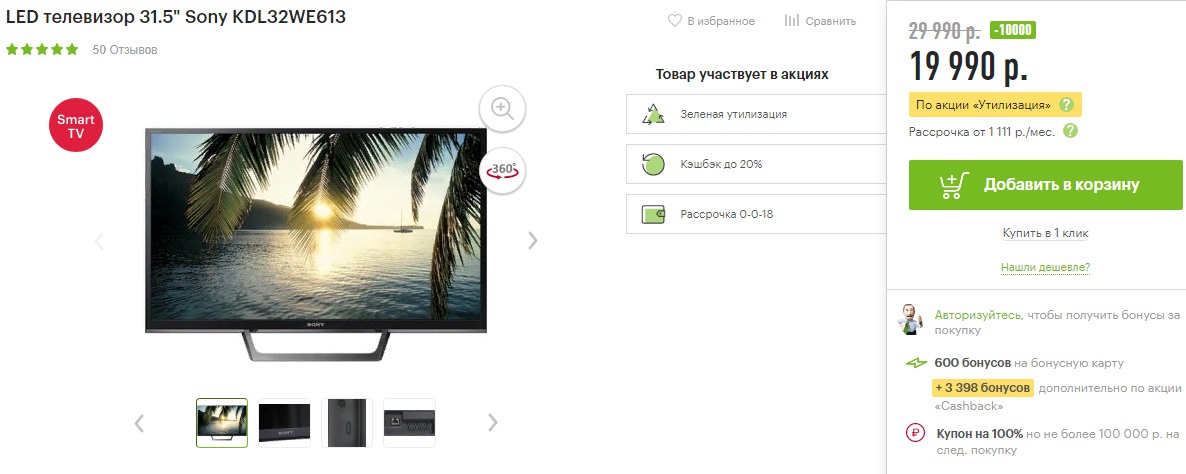The height and width of the screenshot is (474, 1186).
Task: Select the second TV thumbnail showing the Sony logo
Action: [x=284, y=423]
